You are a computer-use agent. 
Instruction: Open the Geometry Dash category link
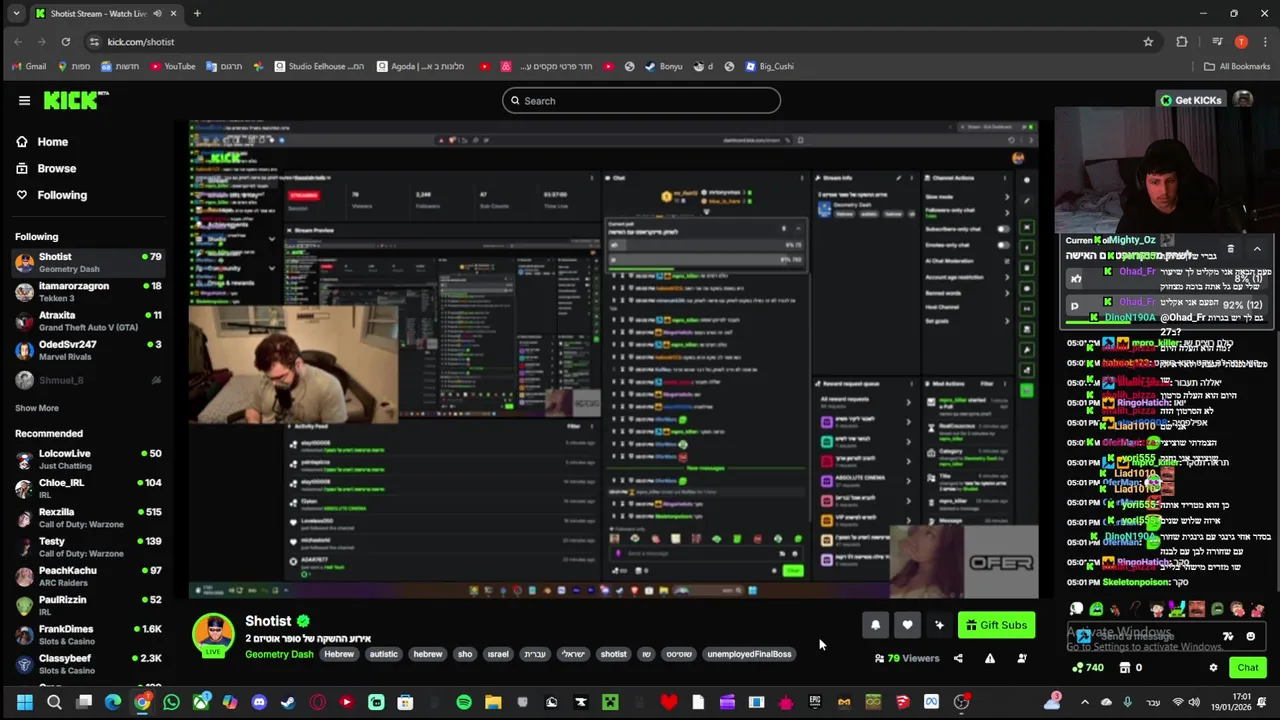(279, 654)
